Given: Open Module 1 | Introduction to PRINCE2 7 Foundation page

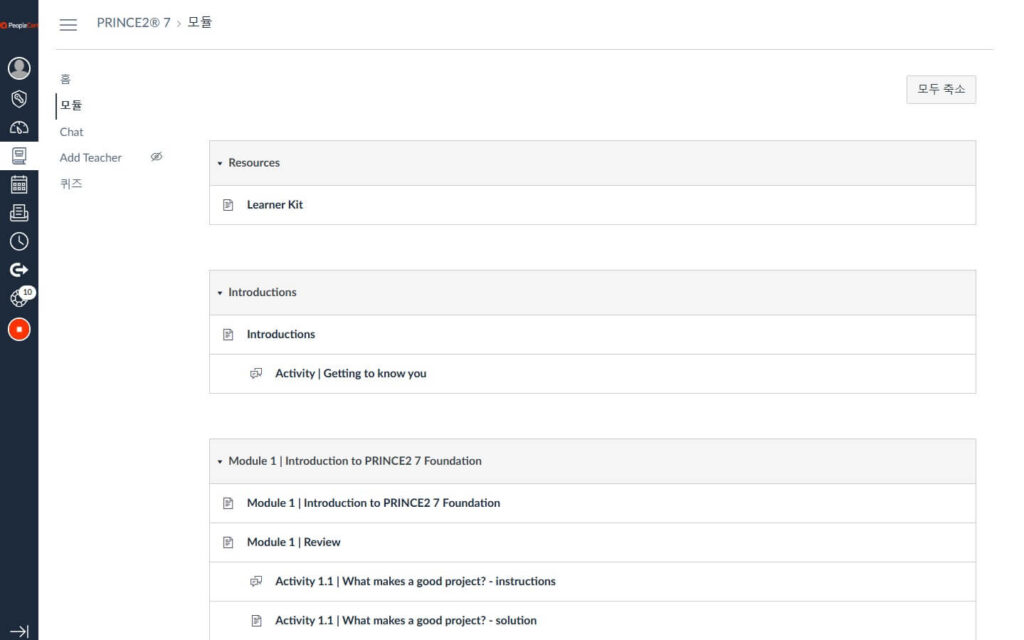Looking at the screenshot, I should tap(374, 502).
